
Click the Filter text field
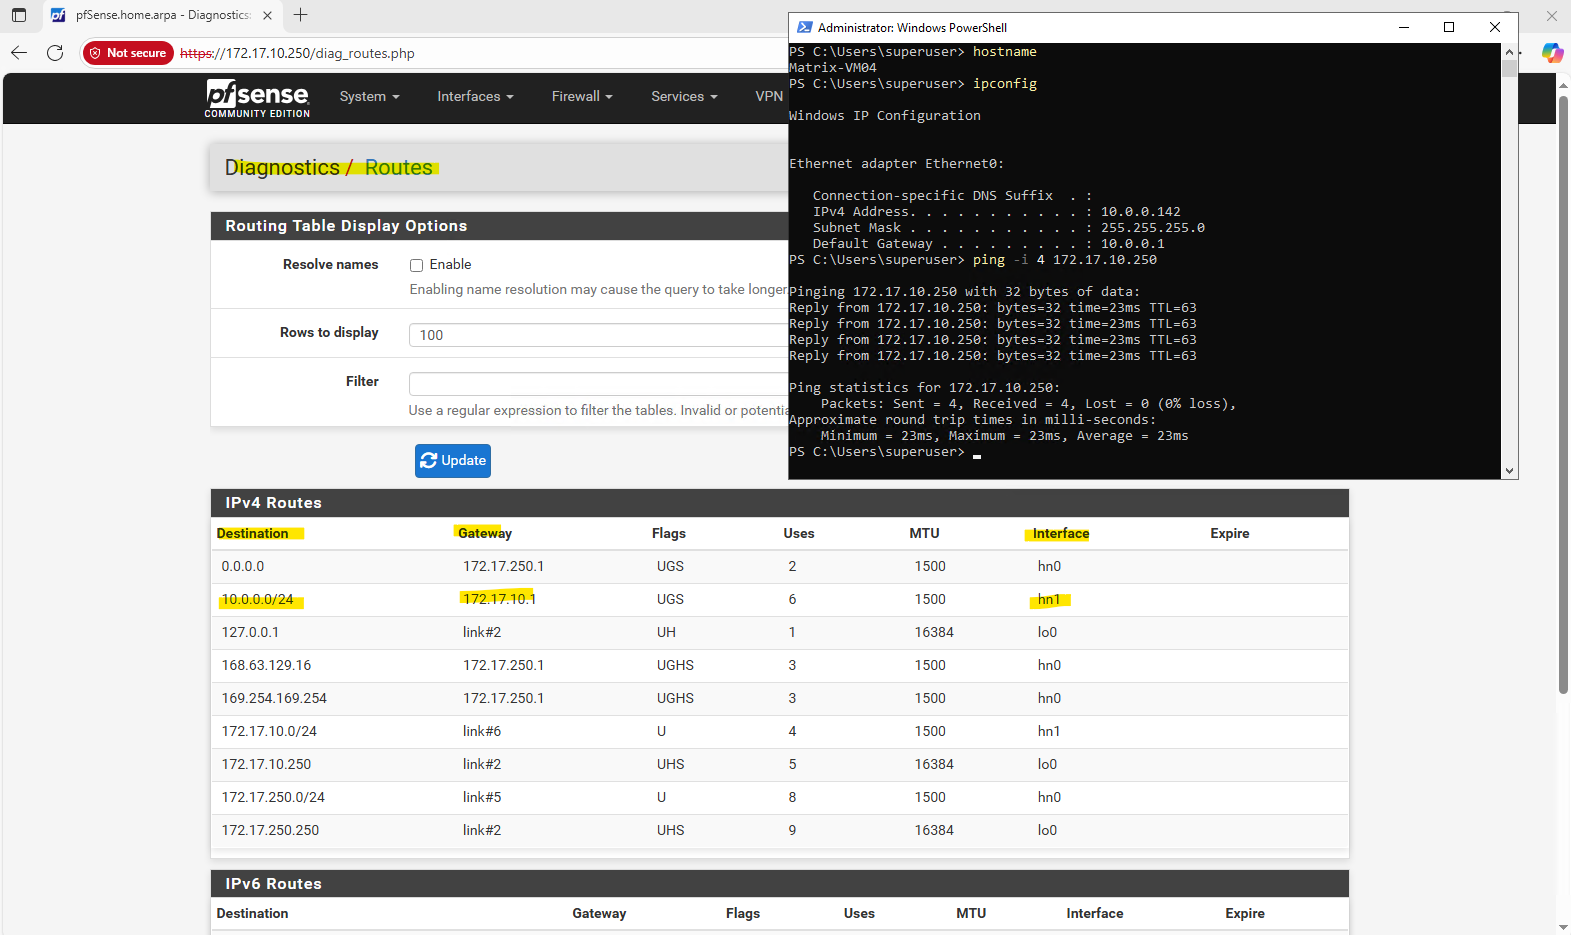[598, 384]
